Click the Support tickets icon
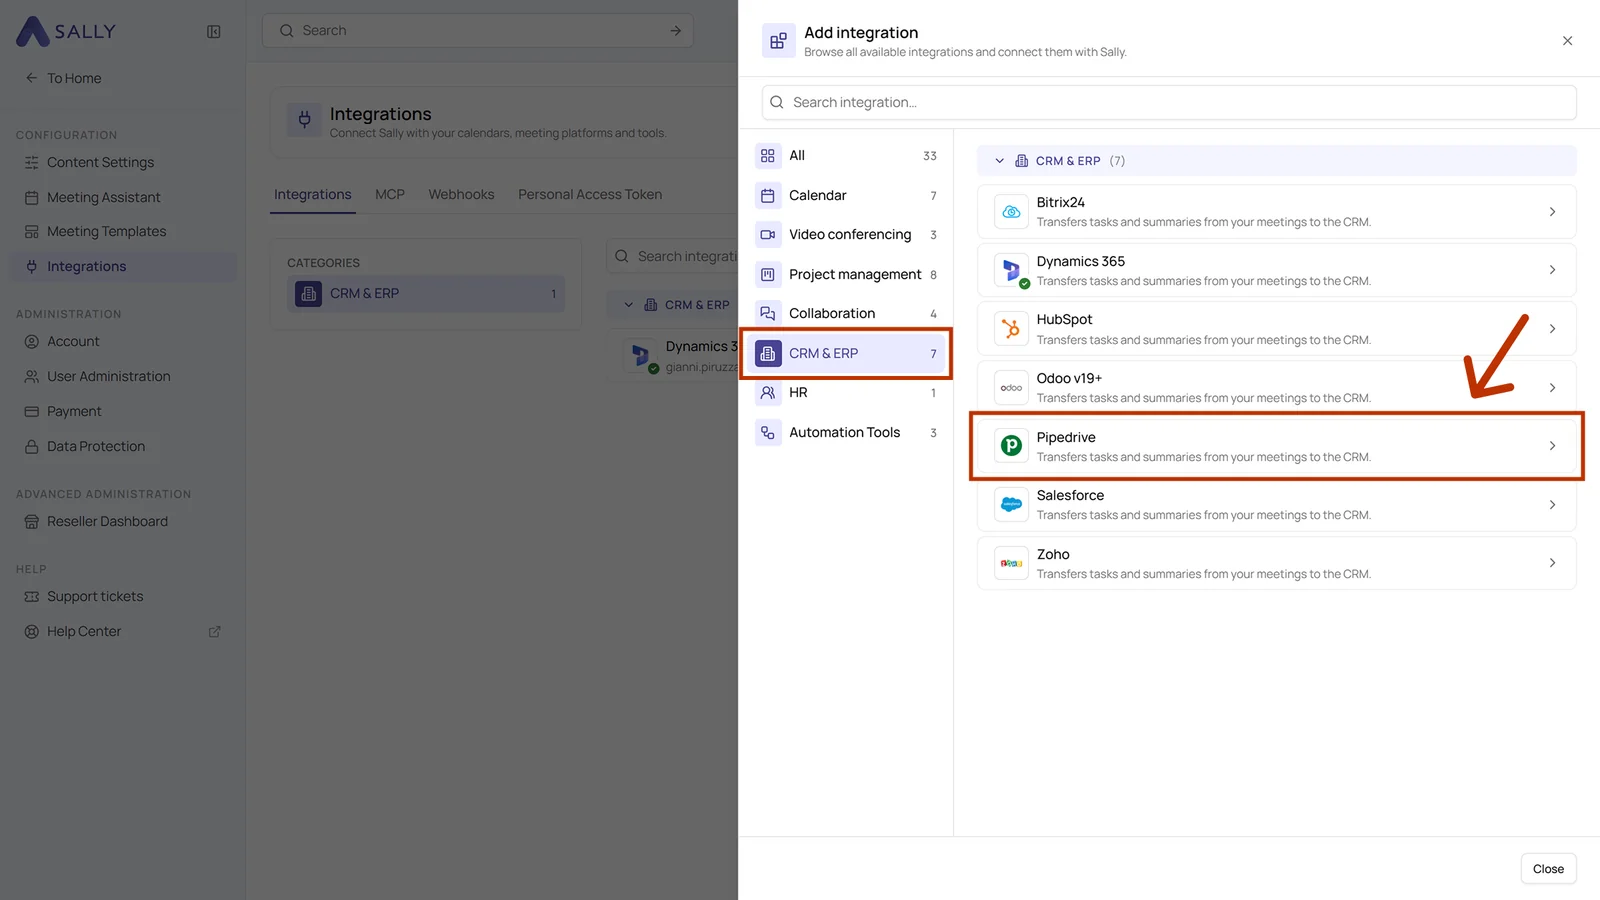This screenshot has height=900, width=1600. click(32, 597)
